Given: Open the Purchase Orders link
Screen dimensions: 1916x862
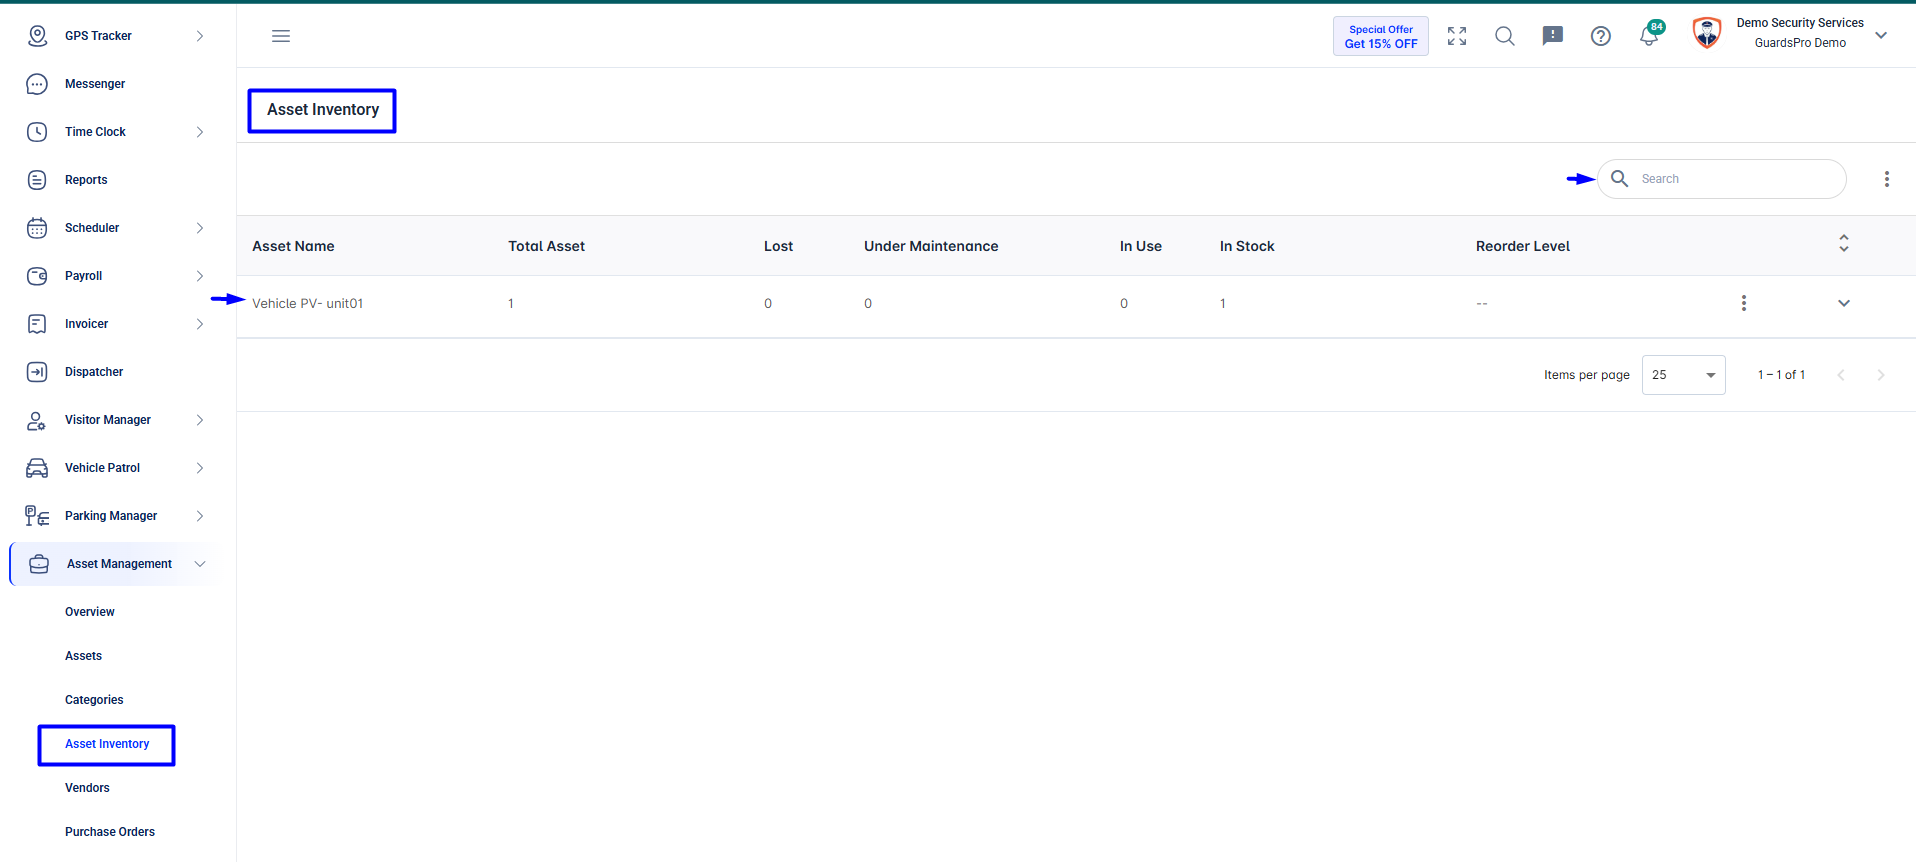Looking at the screenshot, I should [110, 832].
